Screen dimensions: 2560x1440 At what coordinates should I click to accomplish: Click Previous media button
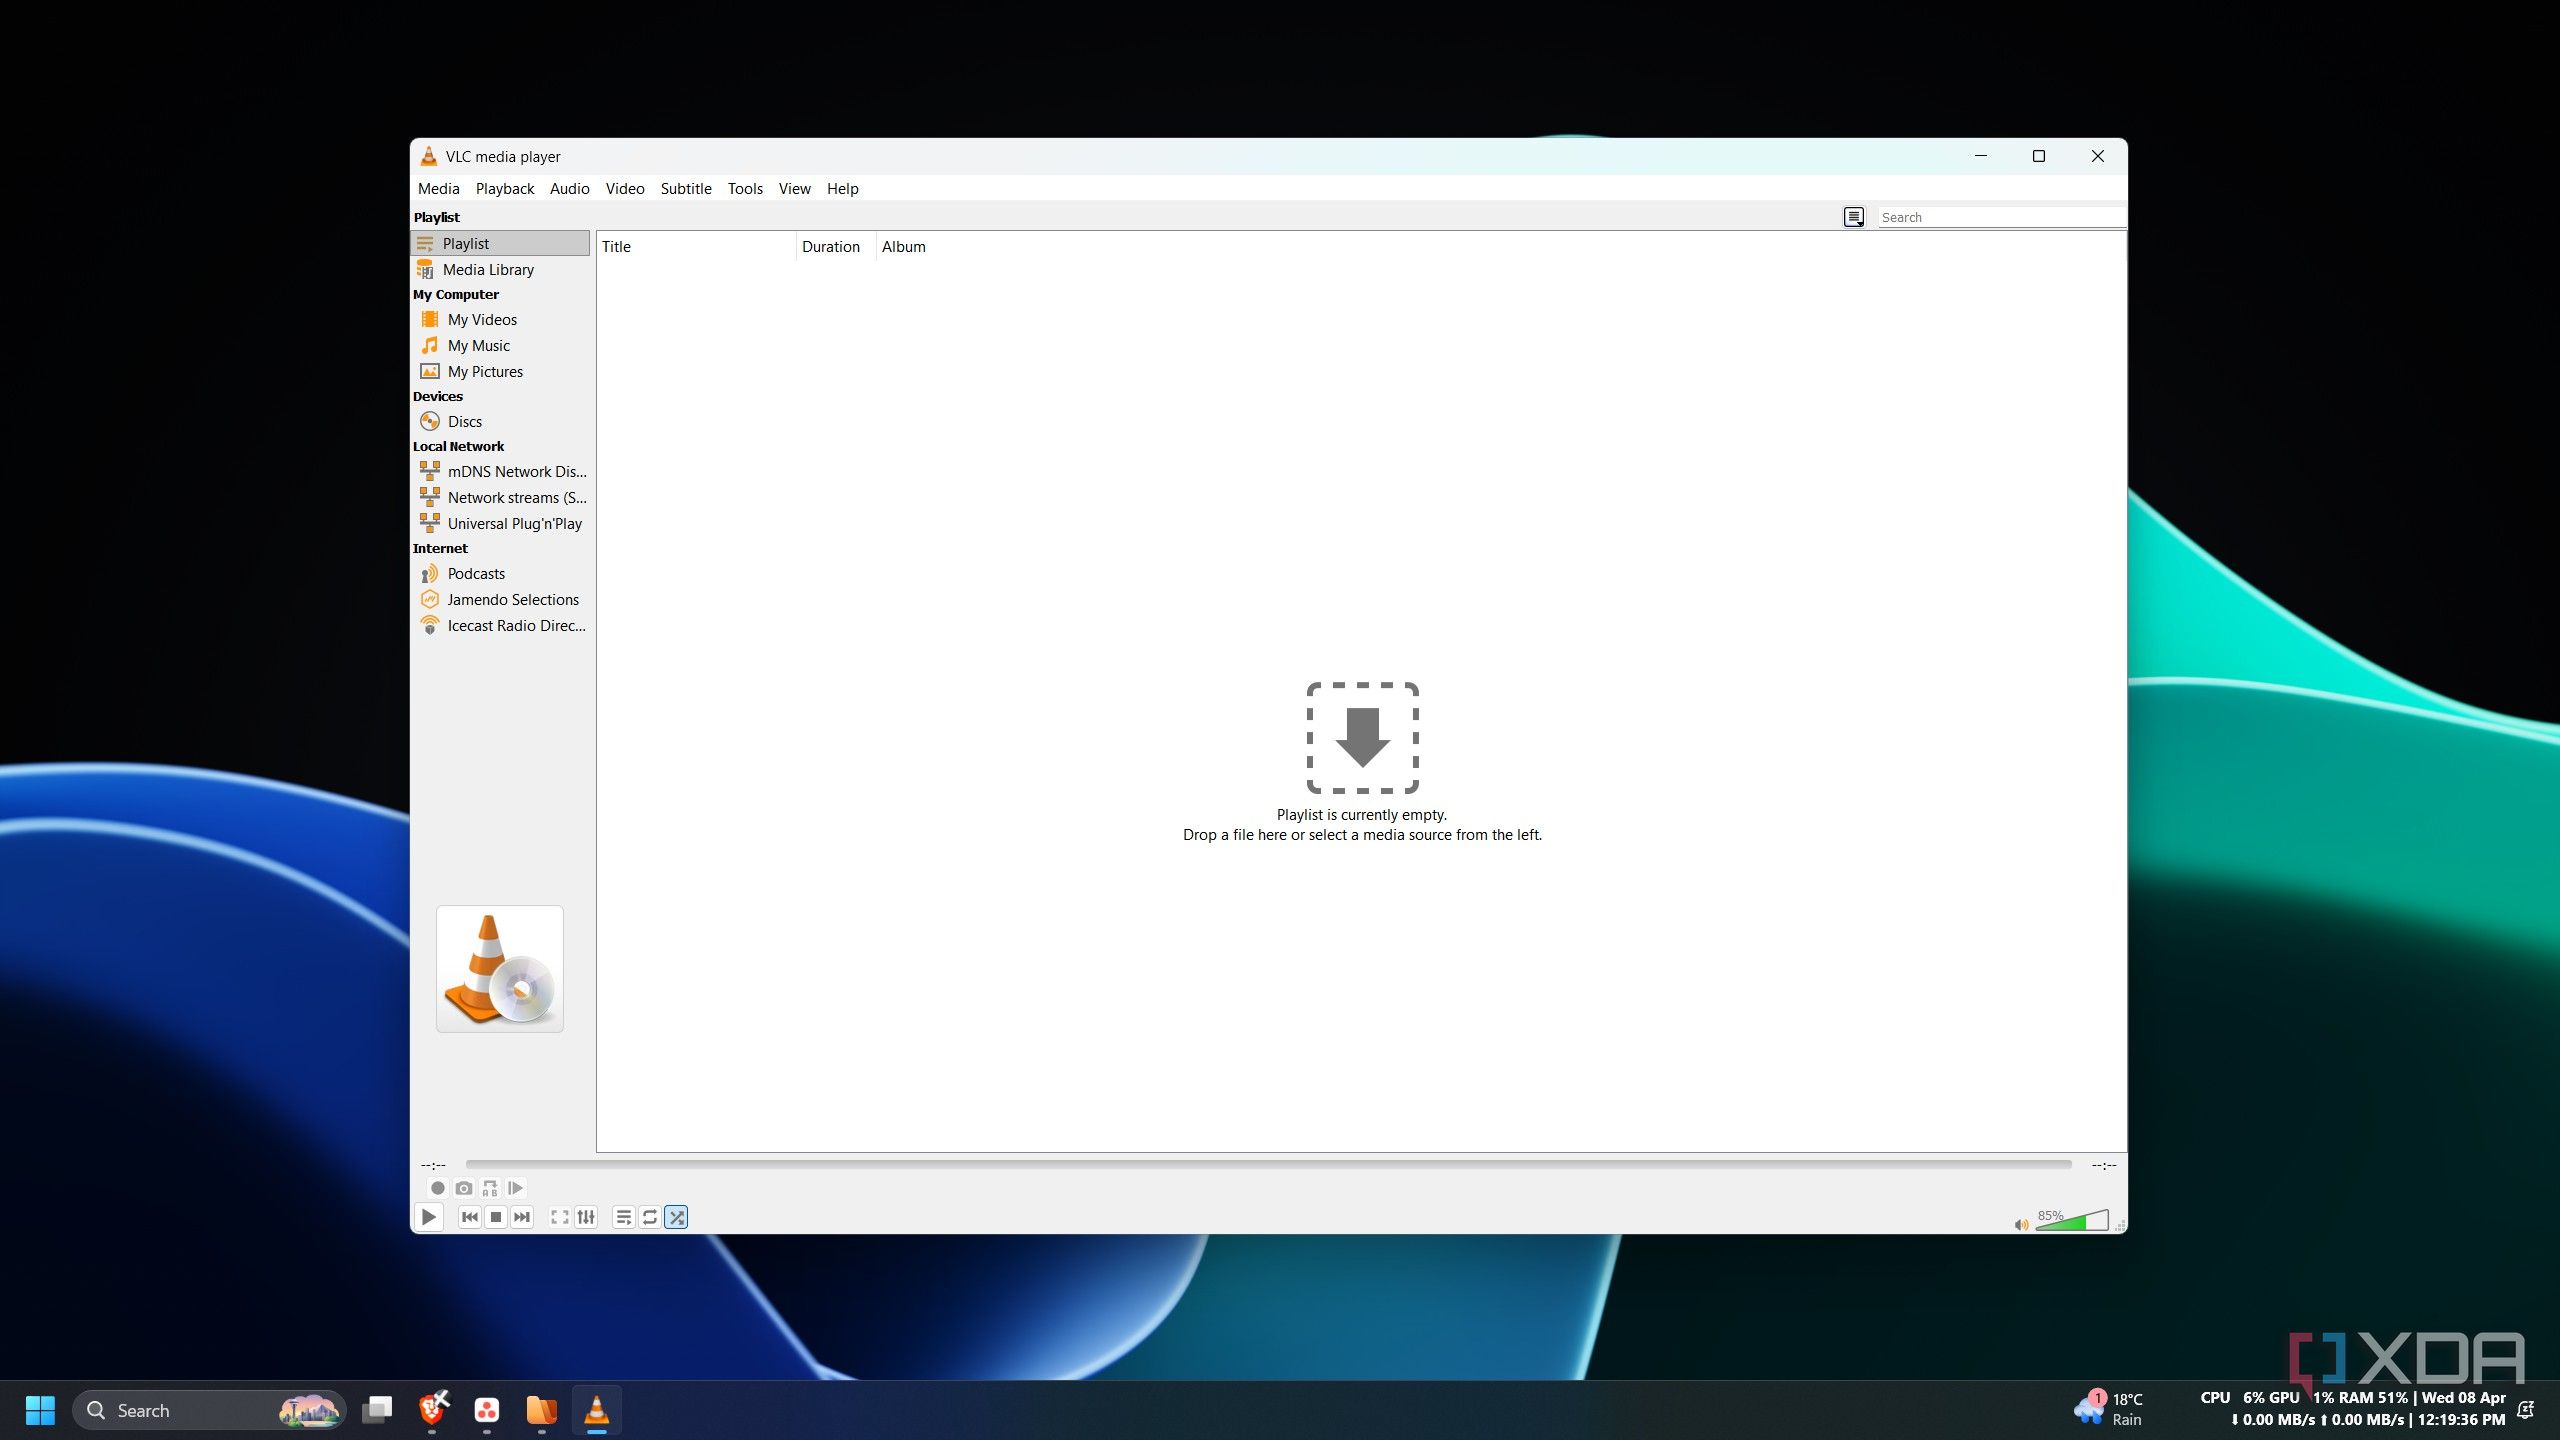[469, 1217]
